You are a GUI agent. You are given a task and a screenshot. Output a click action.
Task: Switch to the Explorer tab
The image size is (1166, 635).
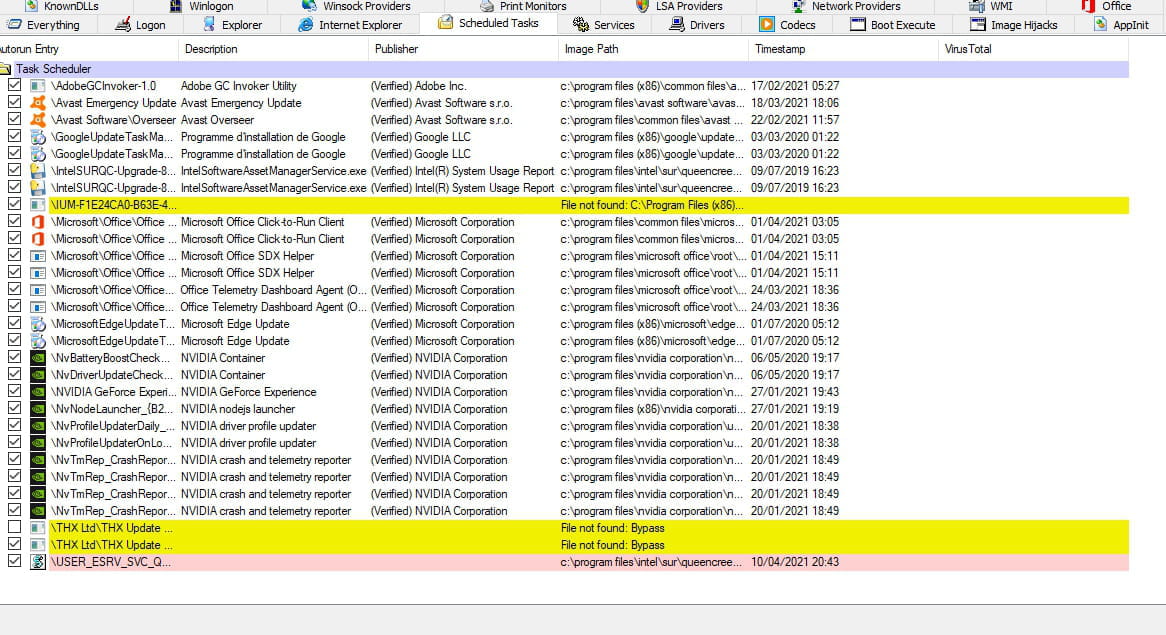[x=232, y=25]
